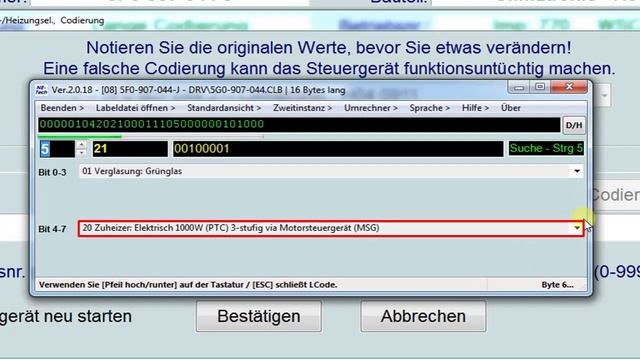Decrease byte number with down spinner arrow
Image resolution: width=640 pixels, height=360 pixels.
pyautogui.click(x=82, y=153)
